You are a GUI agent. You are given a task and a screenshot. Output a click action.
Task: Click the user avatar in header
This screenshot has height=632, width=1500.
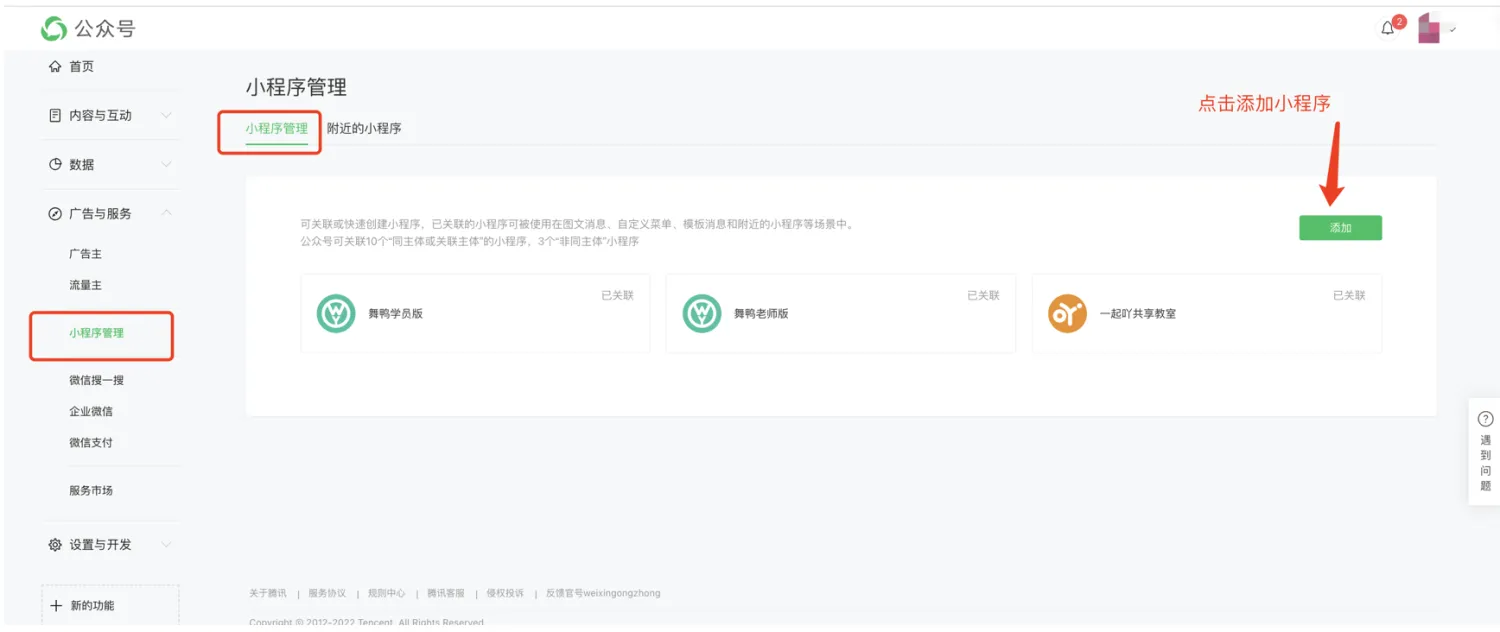point(1429,29)
